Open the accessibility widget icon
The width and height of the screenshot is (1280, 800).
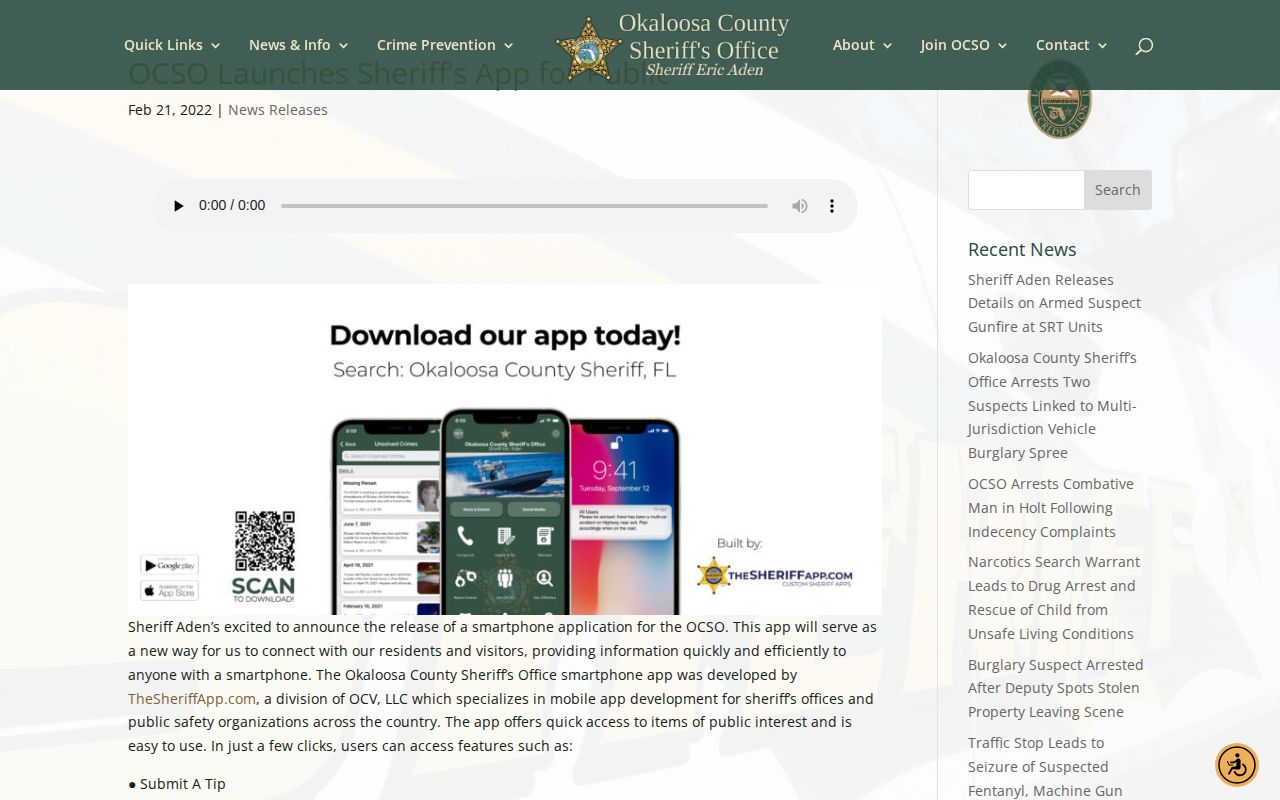1237,765
